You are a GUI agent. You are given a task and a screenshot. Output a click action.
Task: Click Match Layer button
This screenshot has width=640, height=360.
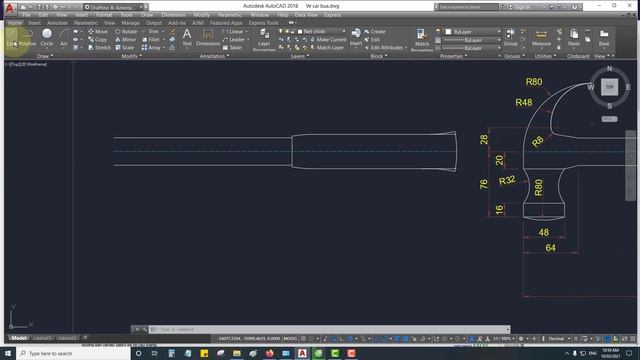[326, 48]
